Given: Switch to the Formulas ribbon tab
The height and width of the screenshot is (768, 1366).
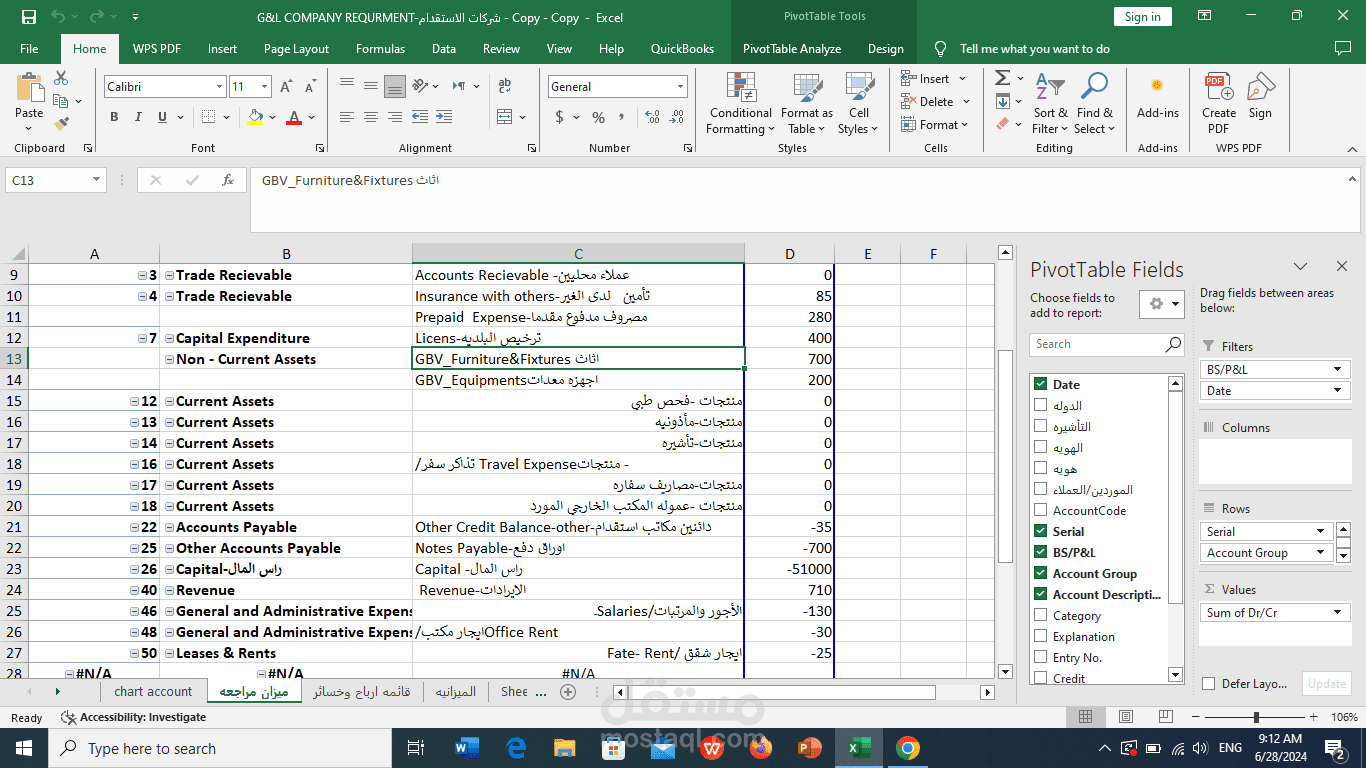Looking at the screenshot, I should point(380,48).
